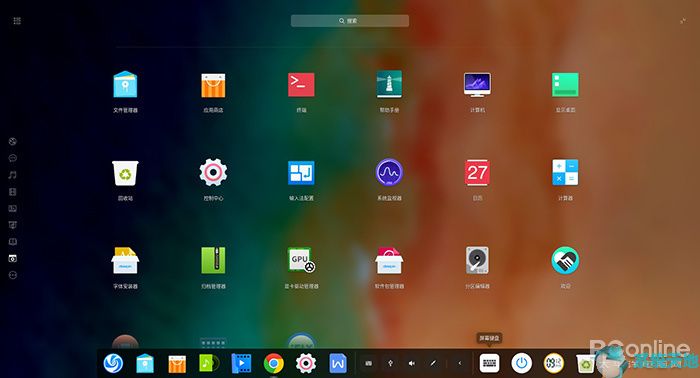Collapse the dock tray with the arrow
Image resolution: width=700 pixels, height=378 pixels.
pos(459,363)
